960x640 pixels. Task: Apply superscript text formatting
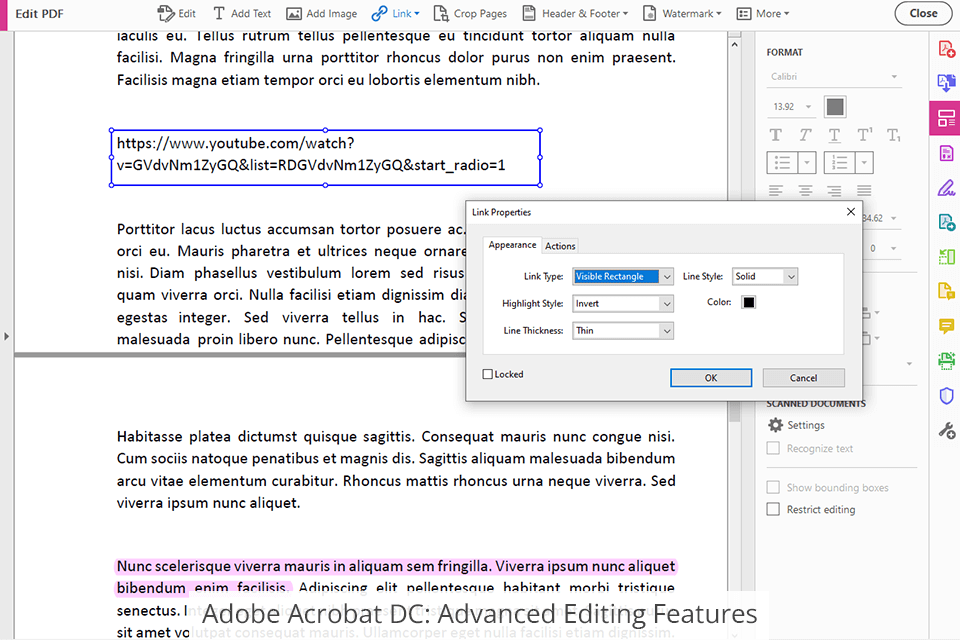pos(864,135)
